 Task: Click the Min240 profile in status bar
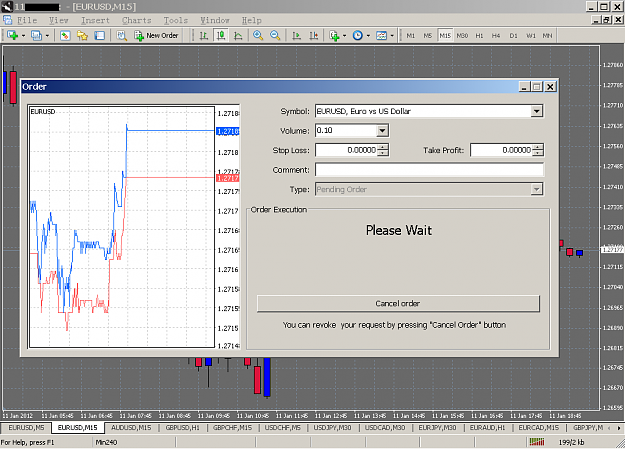[106, 442]
